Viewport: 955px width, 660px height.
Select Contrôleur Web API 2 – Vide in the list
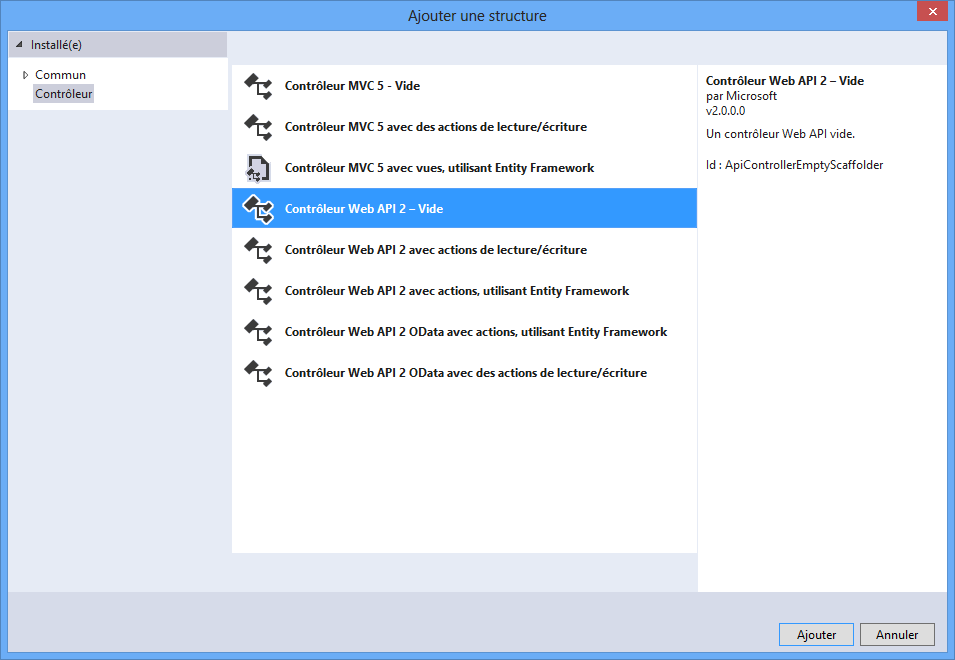point(464,208)
